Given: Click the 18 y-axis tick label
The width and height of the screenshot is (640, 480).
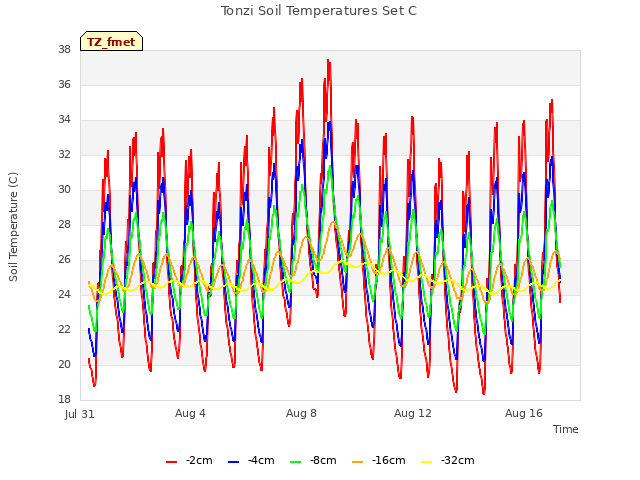Looking at the screenshot, I should tap(64, 400).
